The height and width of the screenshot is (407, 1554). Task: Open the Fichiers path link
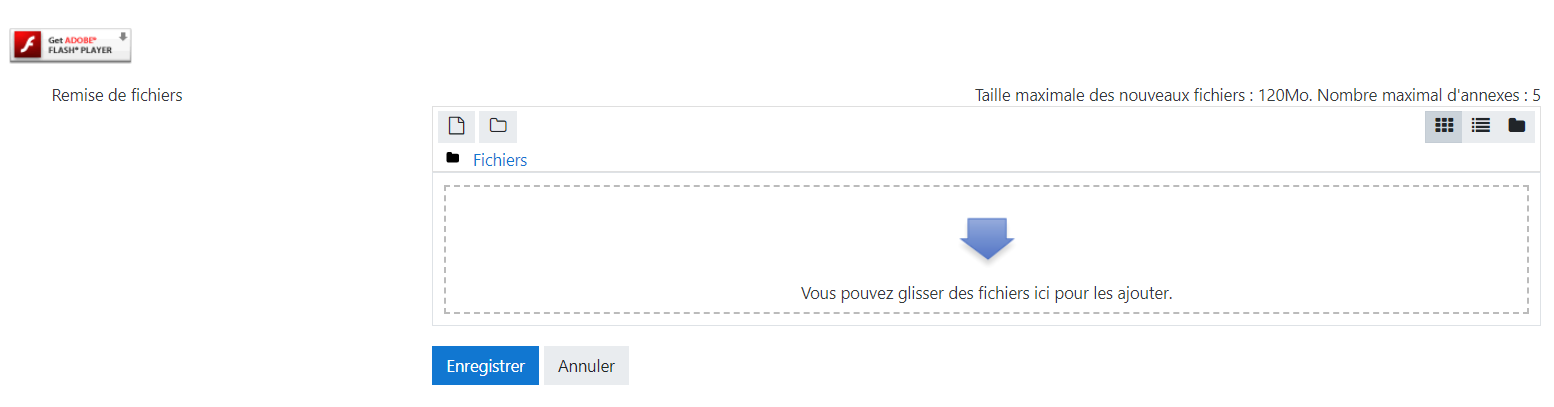(500, 160)
